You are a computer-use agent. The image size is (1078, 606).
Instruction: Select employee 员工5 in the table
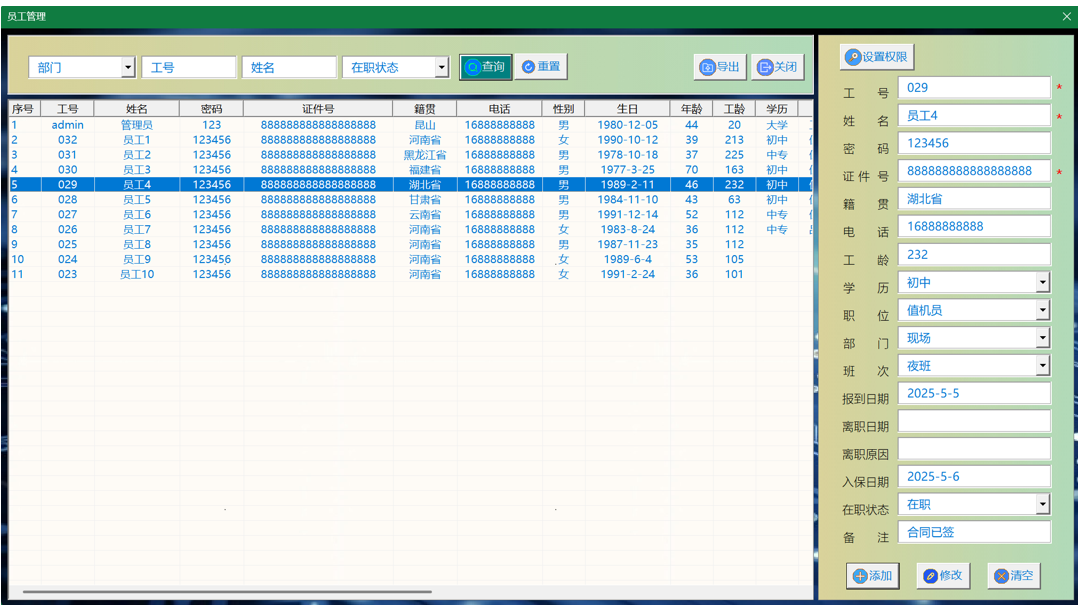(410, 199)
